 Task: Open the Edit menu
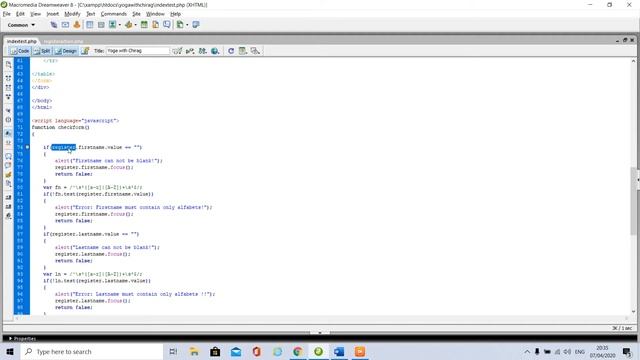click(x=20, y=14)
